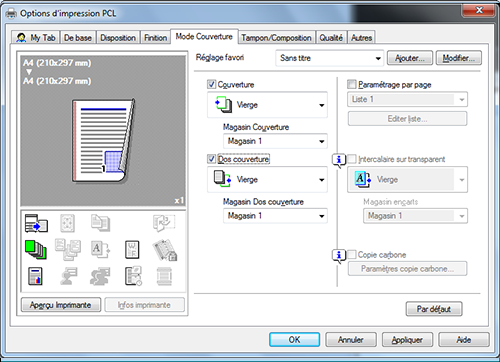Click the green cover sheets icon
The height and width of the screenshot is (362, 500).
[36, 250]
